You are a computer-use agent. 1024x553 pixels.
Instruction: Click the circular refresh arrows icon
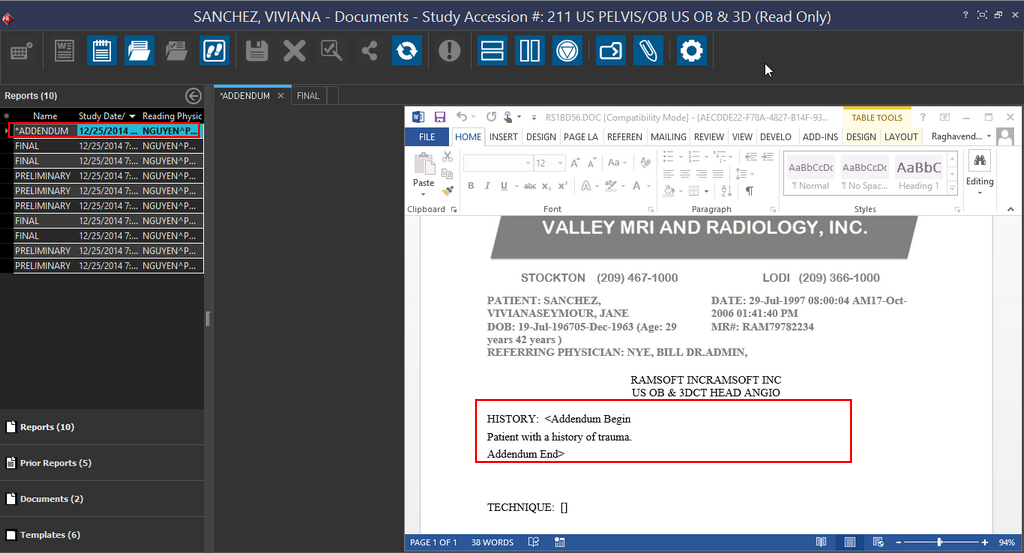click(406, 50)
